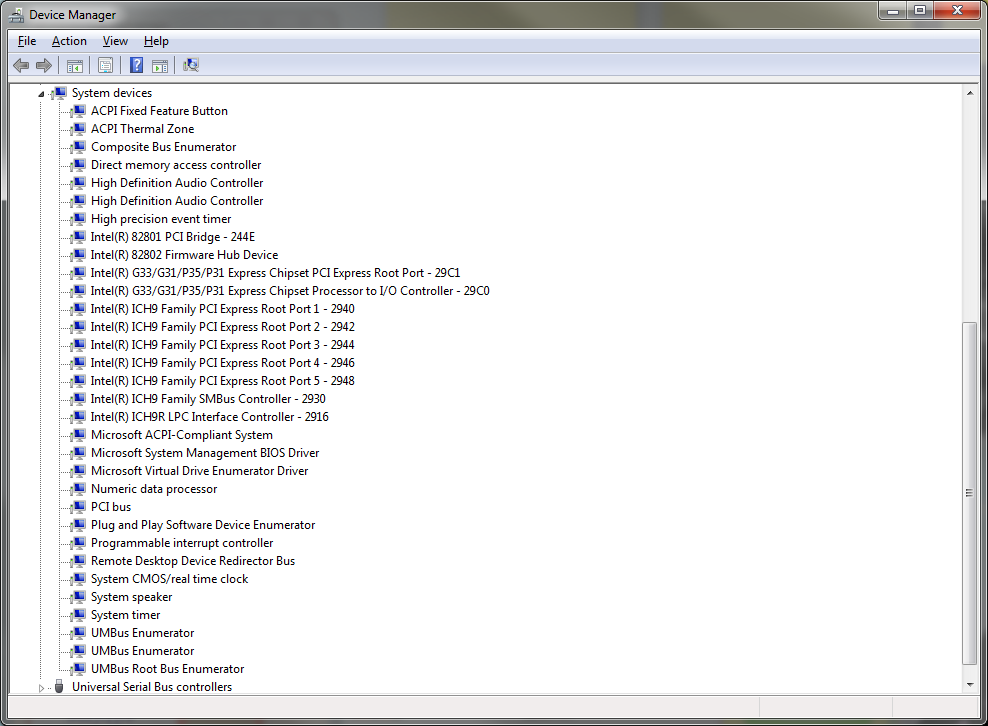988x726 pixels.
Task: Open the Properties toolbar icon
Action: click(x=106, y=65)
